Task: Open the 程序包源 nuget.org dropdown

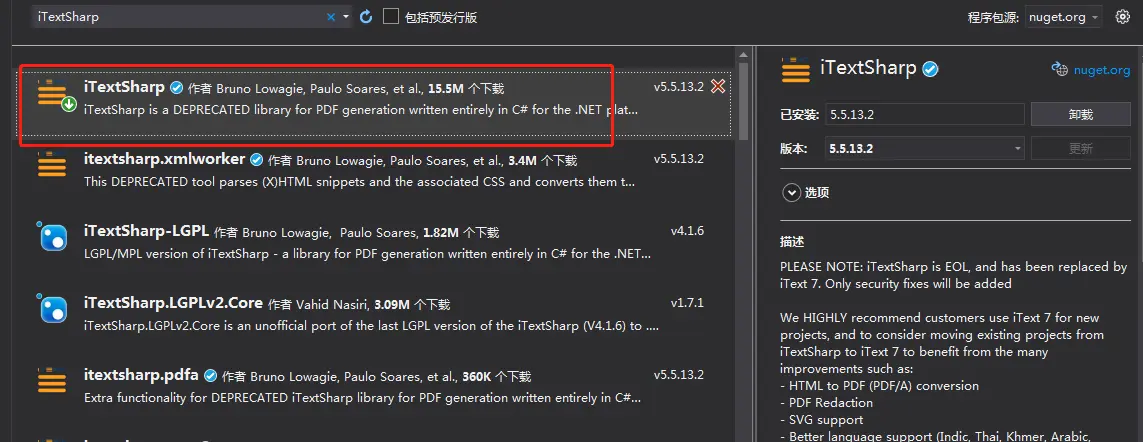Action: pos(1063,17)
